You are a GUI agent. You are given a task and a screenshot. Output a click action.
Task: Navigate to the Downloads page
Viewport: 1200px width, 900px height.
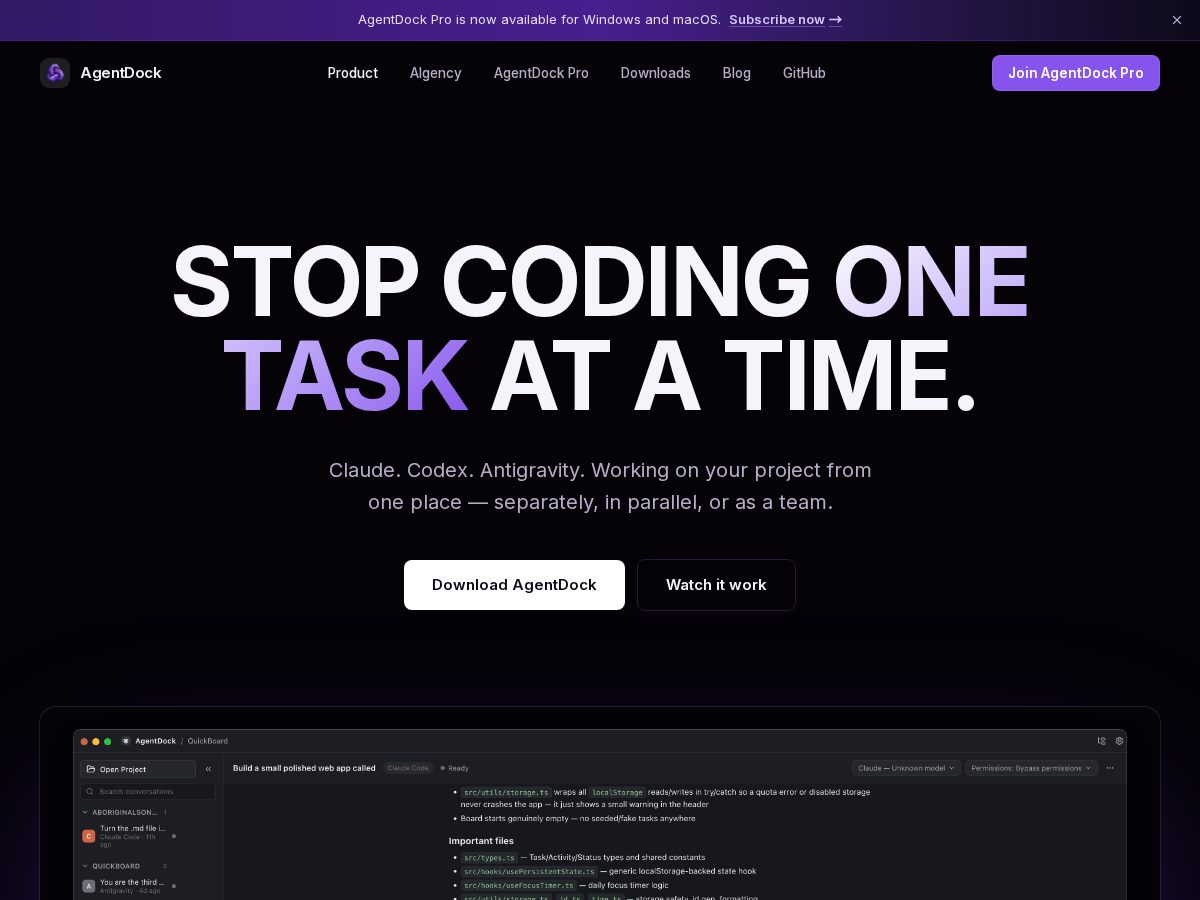[656, 73]
